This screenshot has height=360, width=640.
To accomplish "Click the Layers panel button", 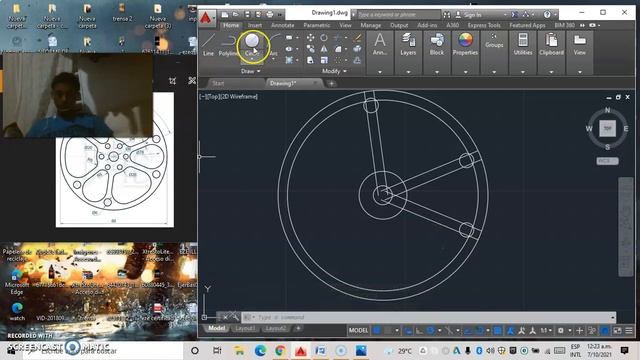I will tap(408, 44).
